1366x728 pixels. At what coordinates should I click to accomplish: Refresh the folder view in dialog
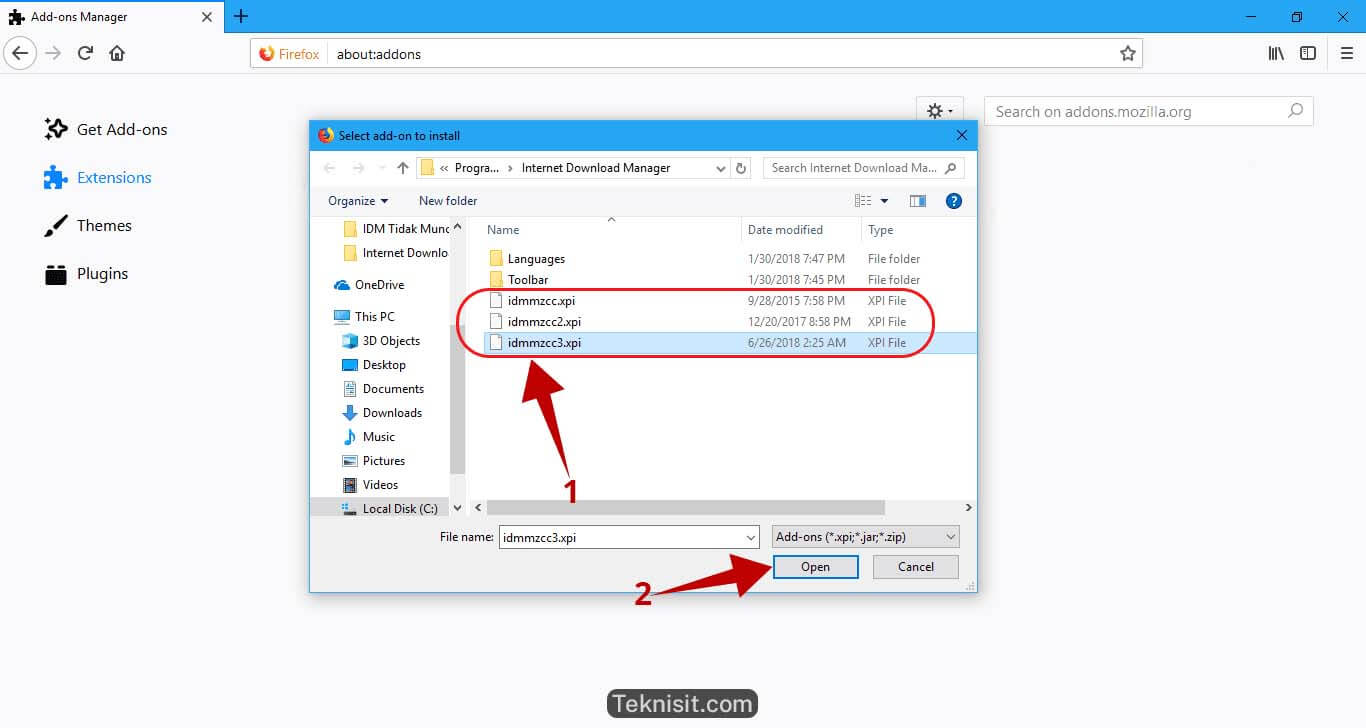[741, 168]
